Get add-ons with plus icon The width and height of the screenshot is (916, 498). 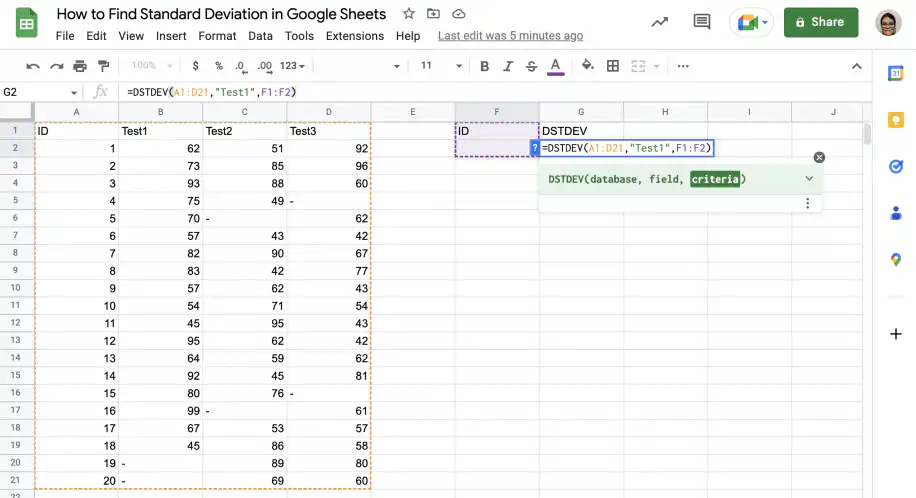point(896,334)
